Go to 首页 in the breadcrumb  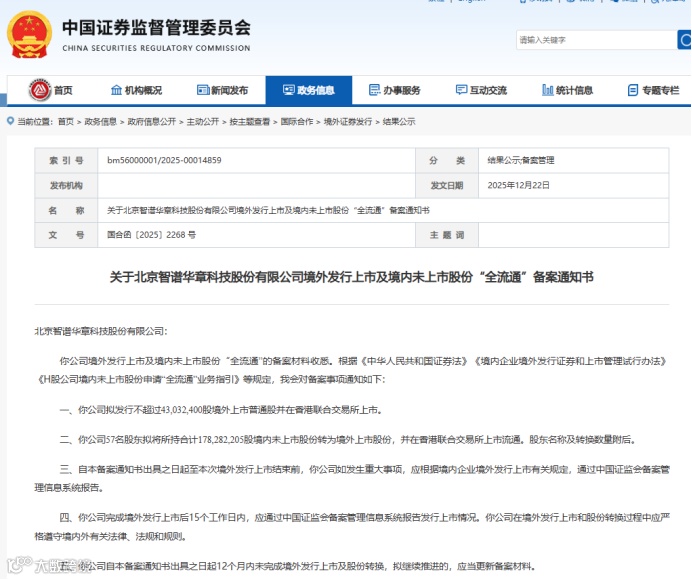click(x=66, y=122)
